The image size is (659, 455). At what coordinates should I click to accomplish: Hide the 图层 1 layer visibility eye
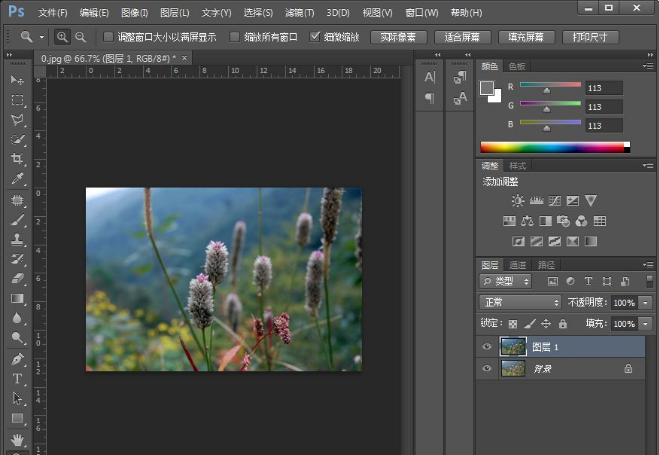tap(487, 346)
